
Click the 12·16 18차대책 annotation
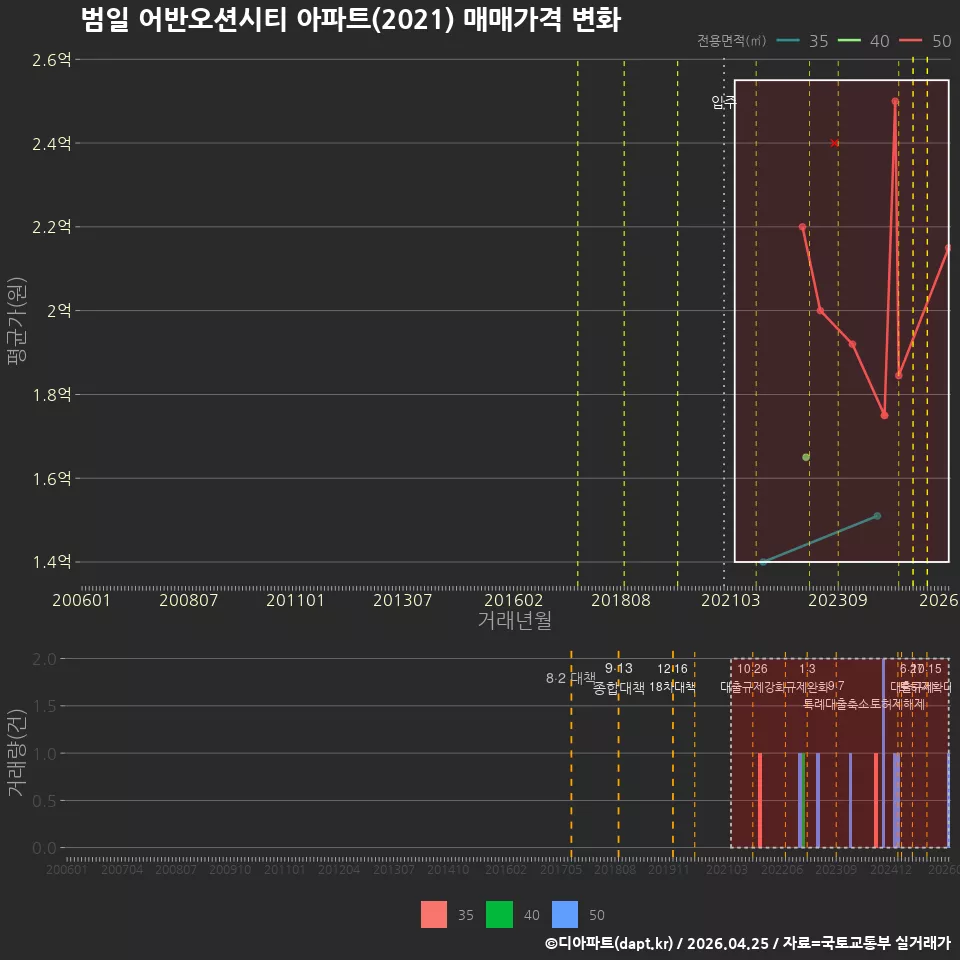(x=672, y=678)
